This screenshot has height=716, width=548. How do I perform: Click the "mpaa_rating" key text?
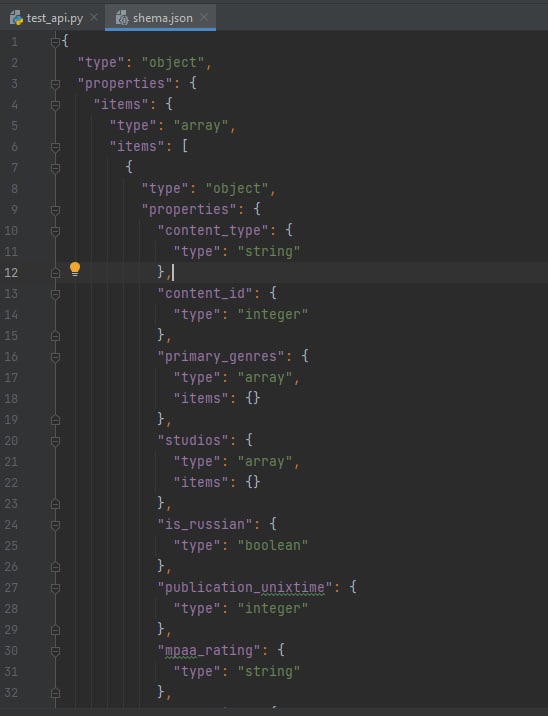click(209, 651)
